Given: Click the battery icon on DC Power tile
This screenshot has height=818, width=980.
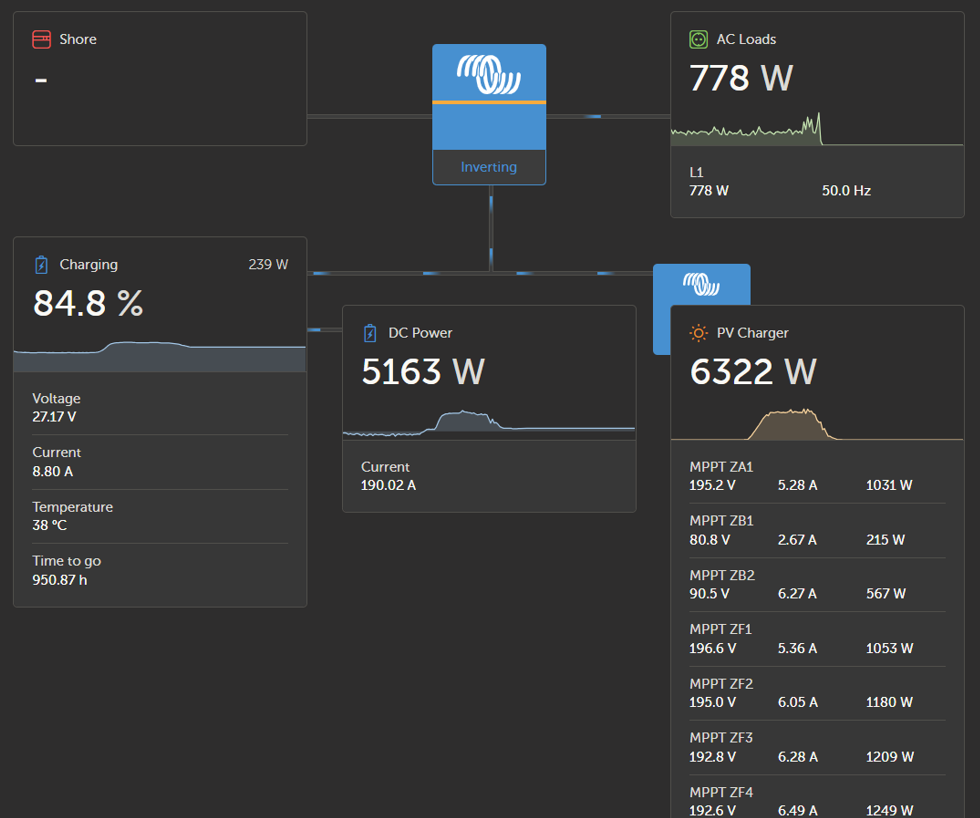Looking at the screenshot, I should pos(372,332).
